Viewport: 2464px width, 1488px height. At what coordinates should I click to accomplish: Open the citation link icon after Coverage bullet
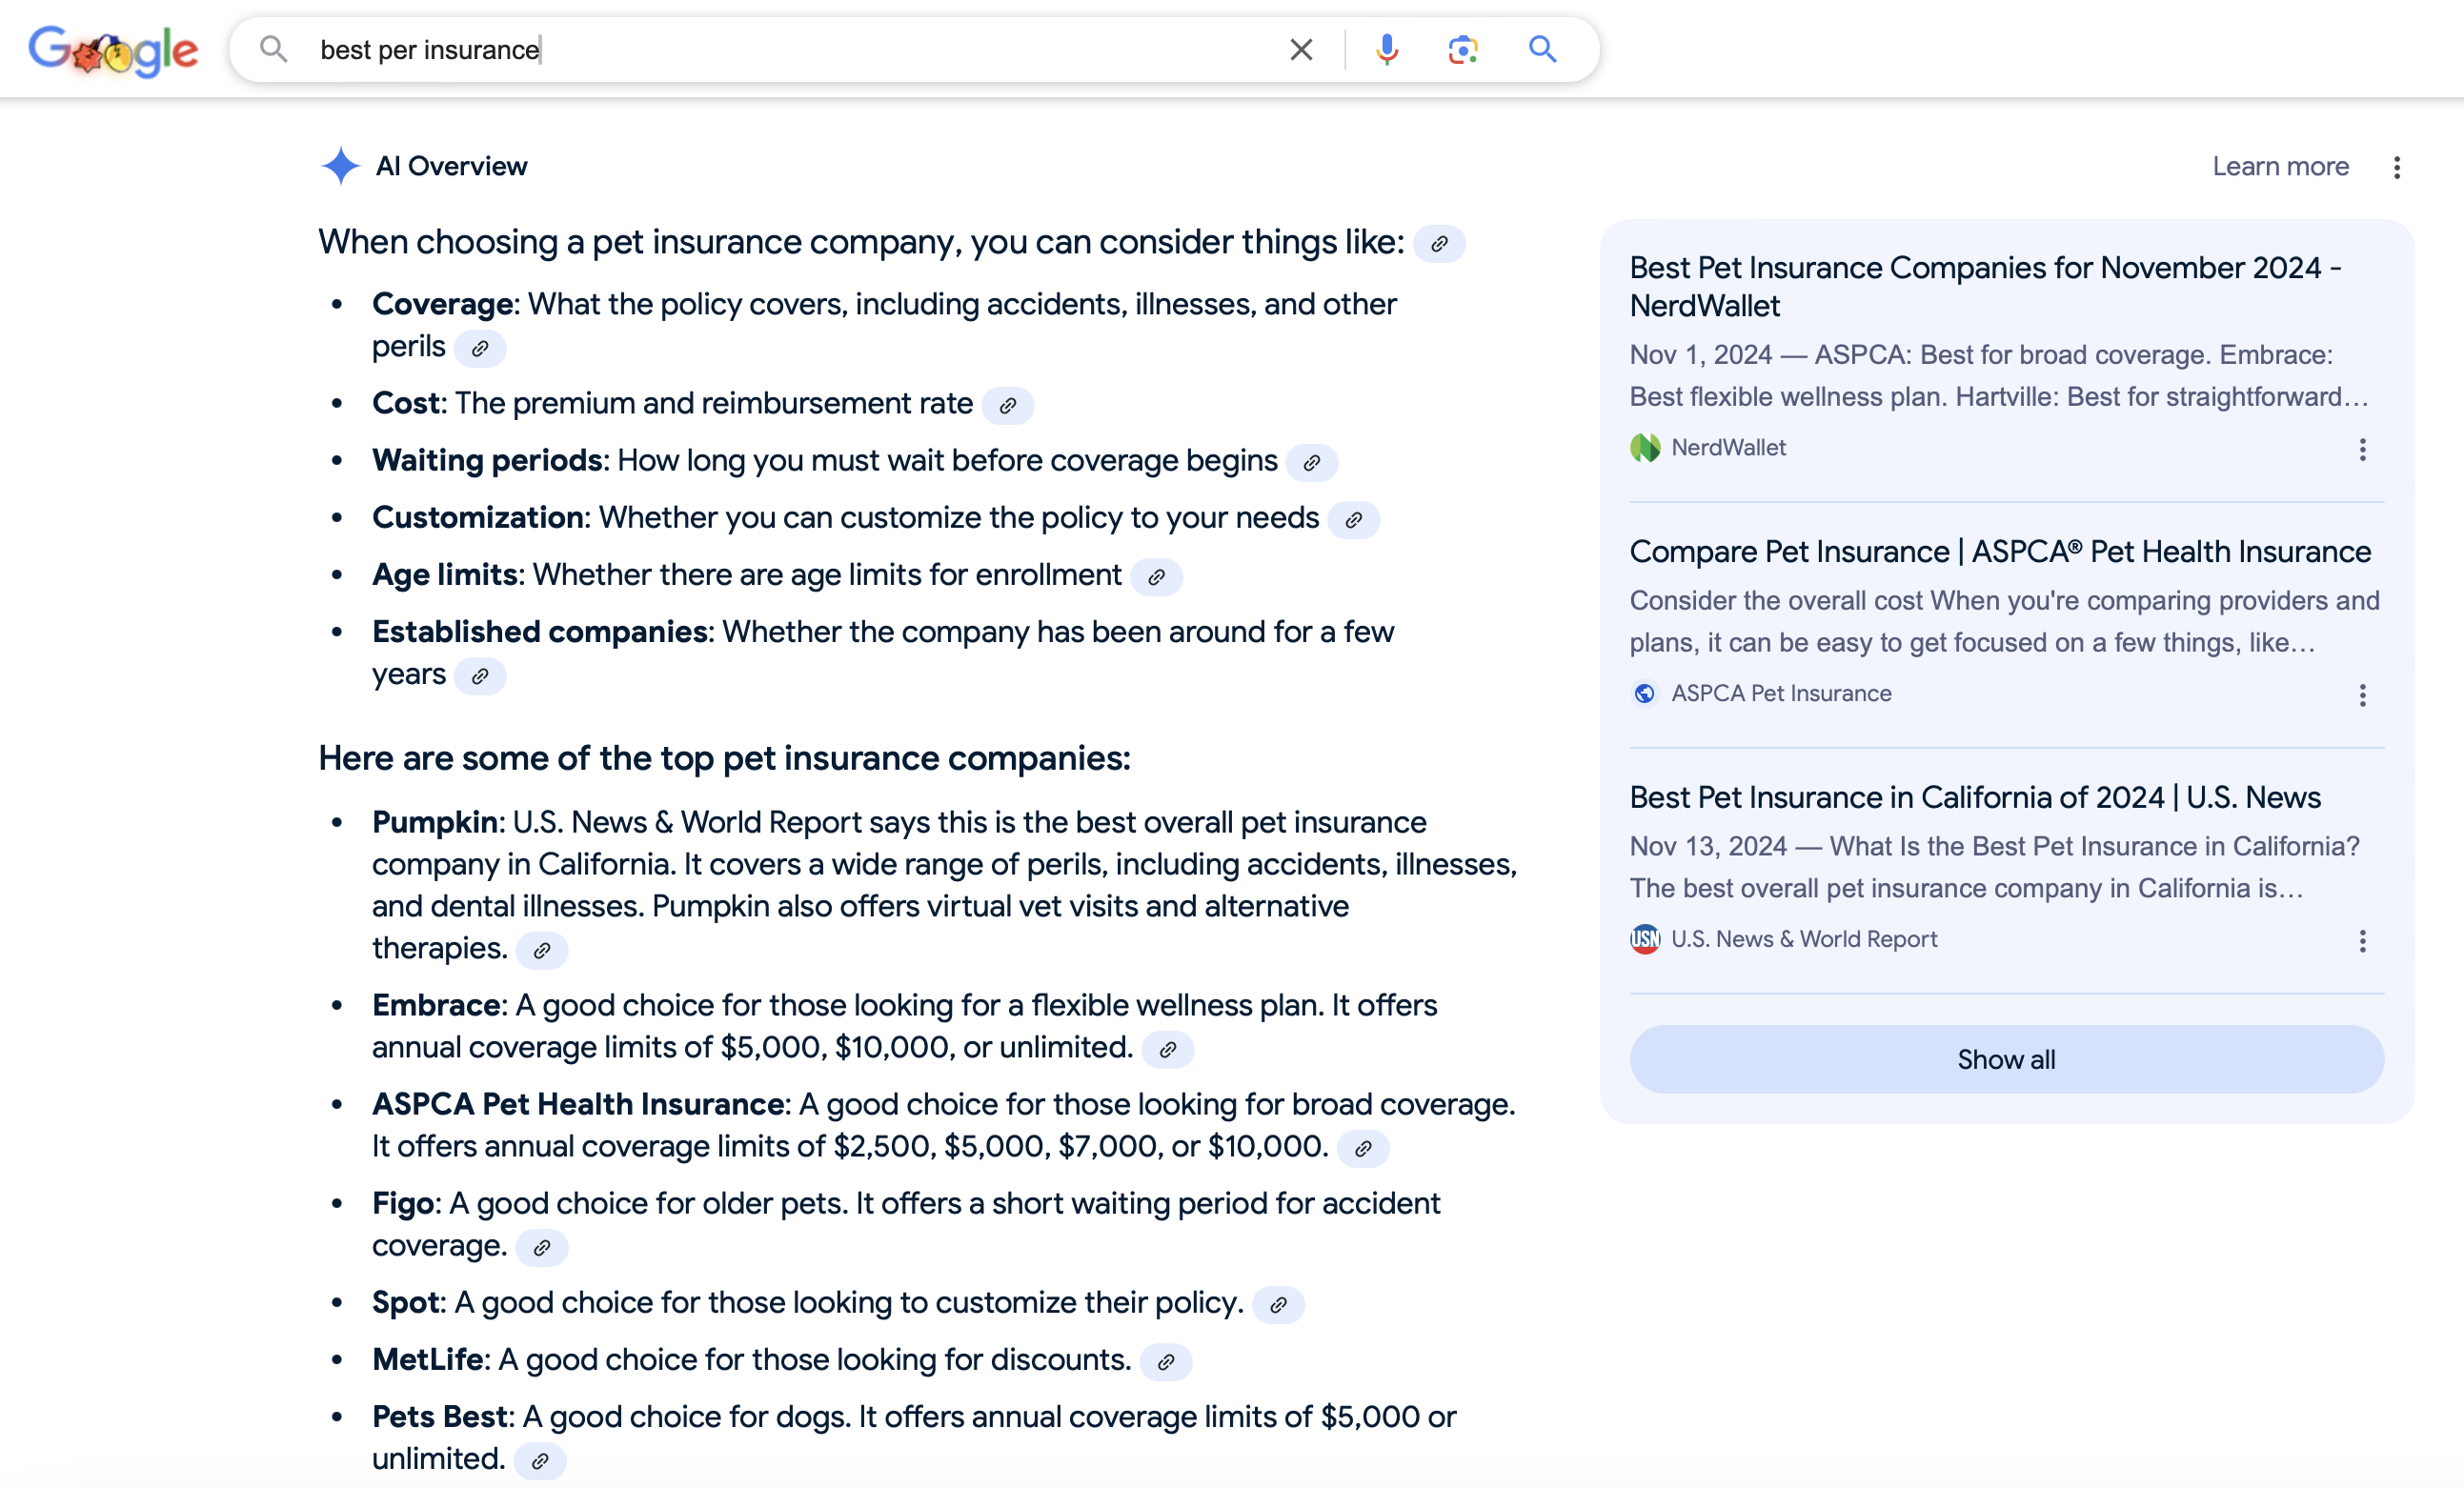(482, 349)
